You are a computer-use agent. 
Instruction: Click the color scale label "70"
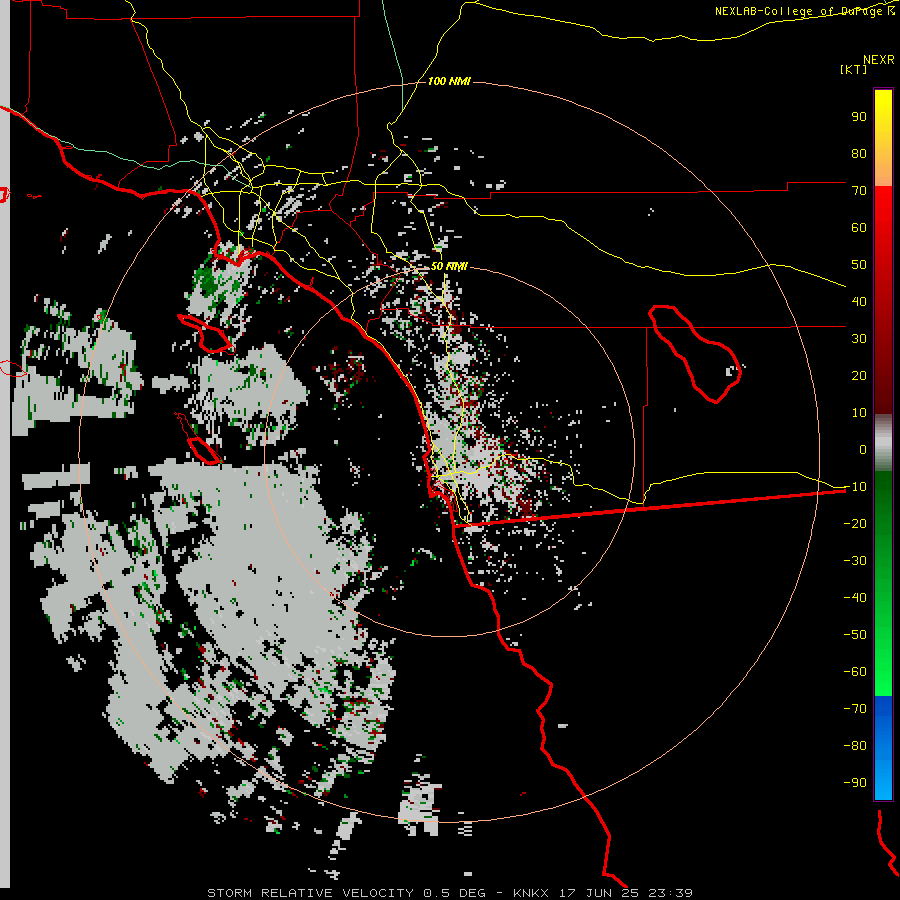click(859, 191)
